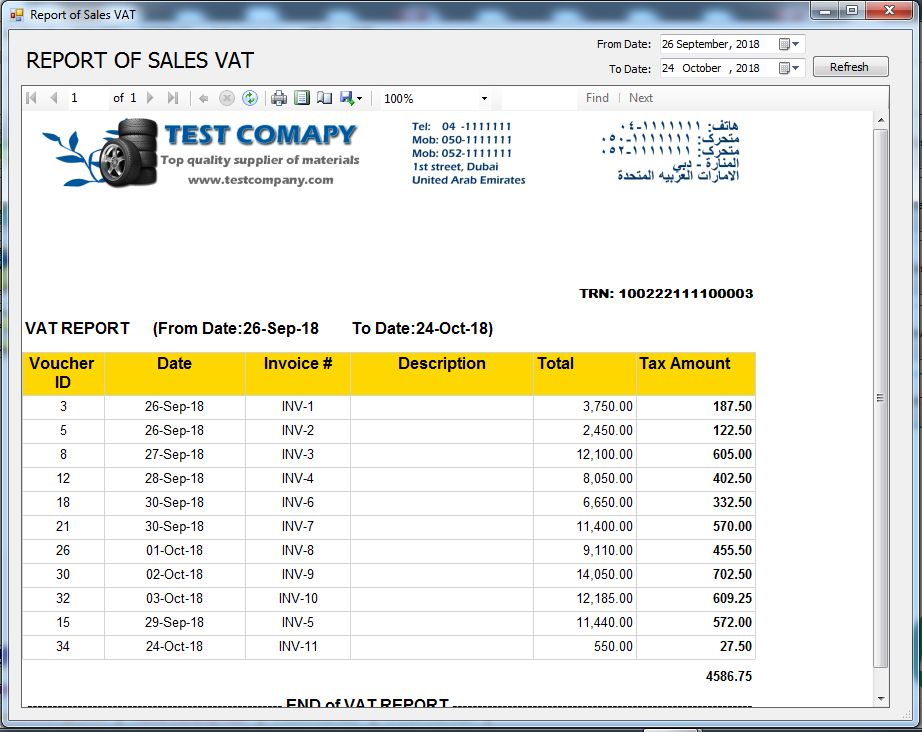Open page setup
The height and width of the screenshot is (732, 922).
pyautogui.click(x=324, y=98)
